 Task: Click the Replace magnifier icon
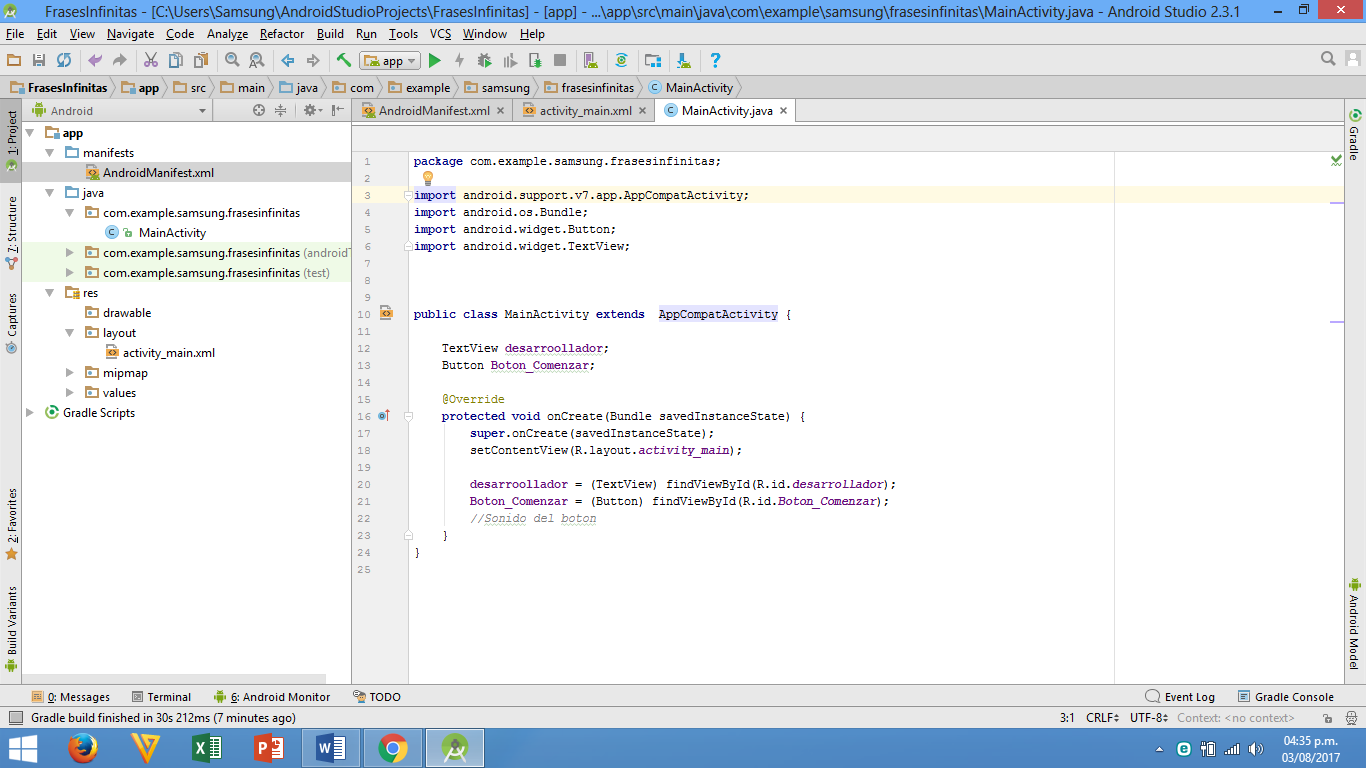pos(257,61)
